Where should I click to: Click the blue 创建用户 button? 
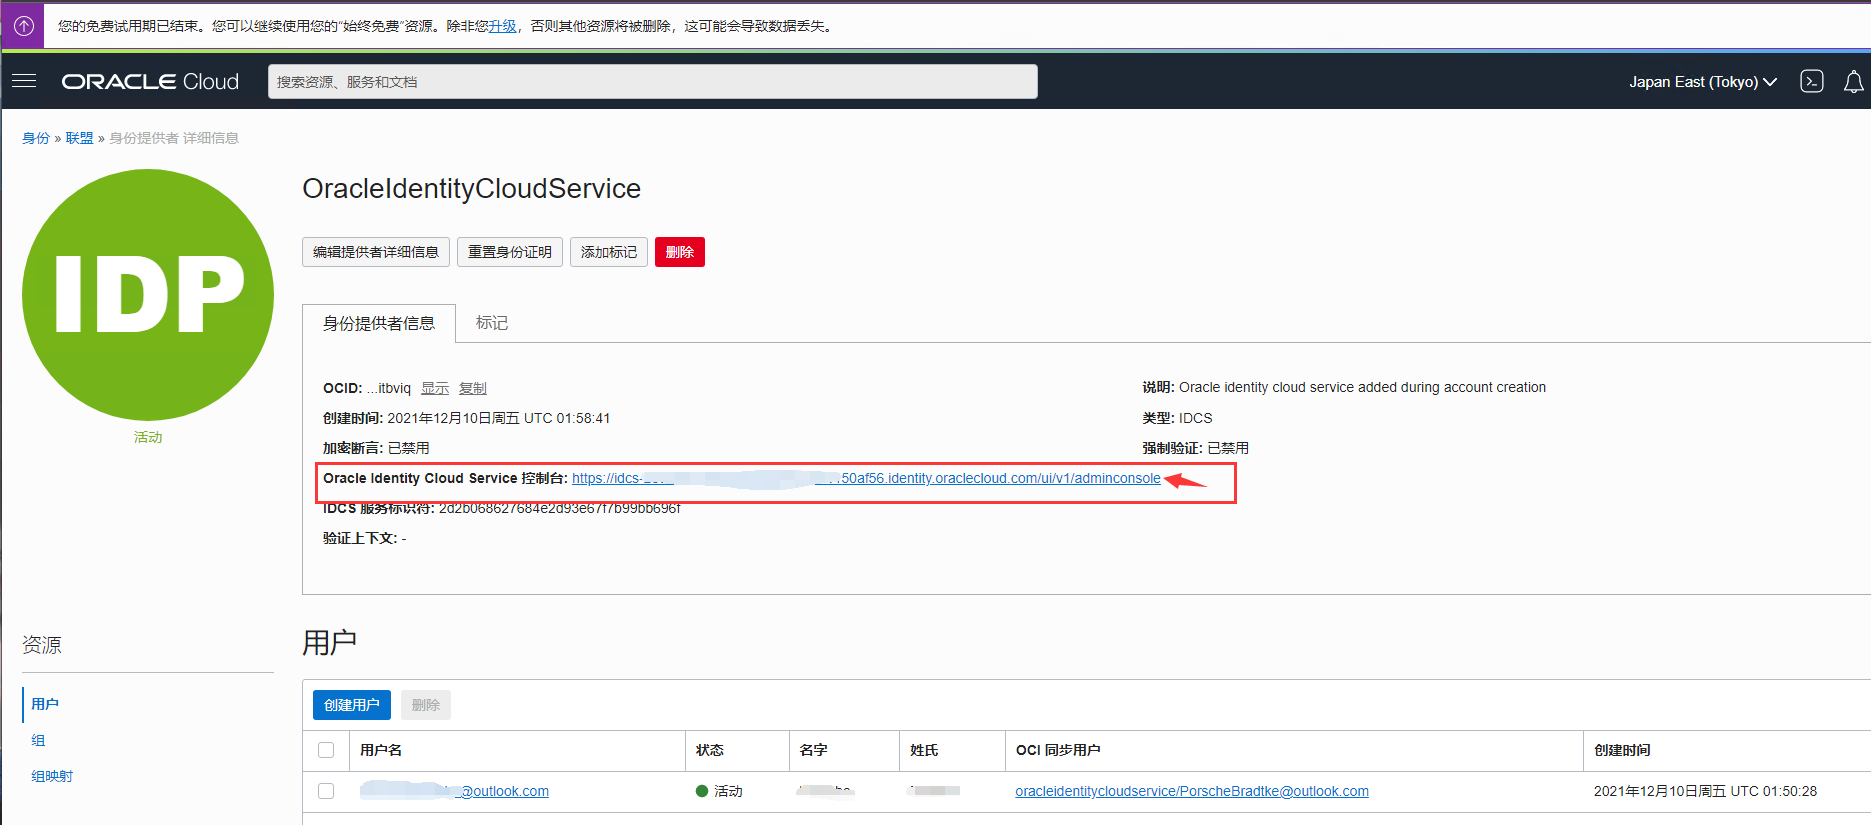(x=352, y=705)
